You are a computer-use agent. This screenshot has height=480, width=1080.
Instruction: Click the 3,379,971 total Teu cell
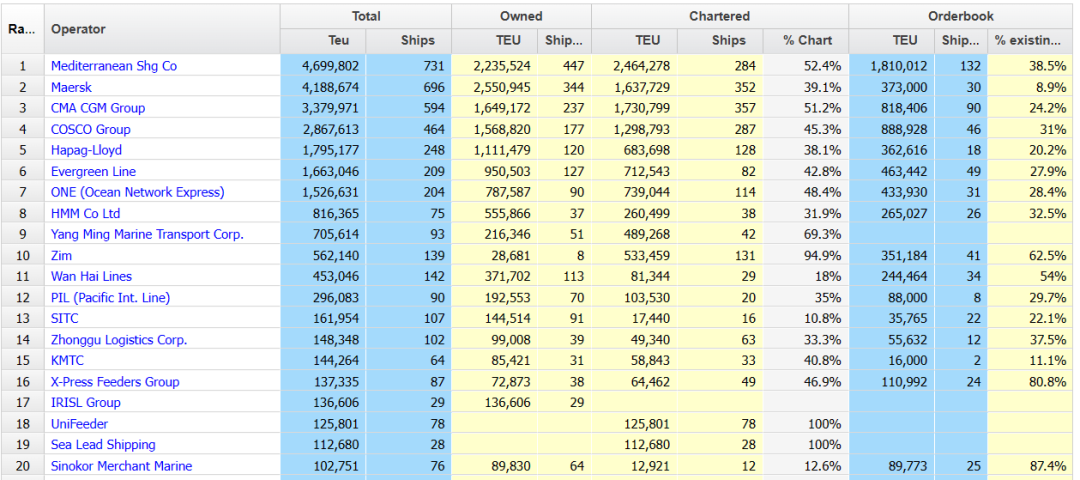[323, 108]
